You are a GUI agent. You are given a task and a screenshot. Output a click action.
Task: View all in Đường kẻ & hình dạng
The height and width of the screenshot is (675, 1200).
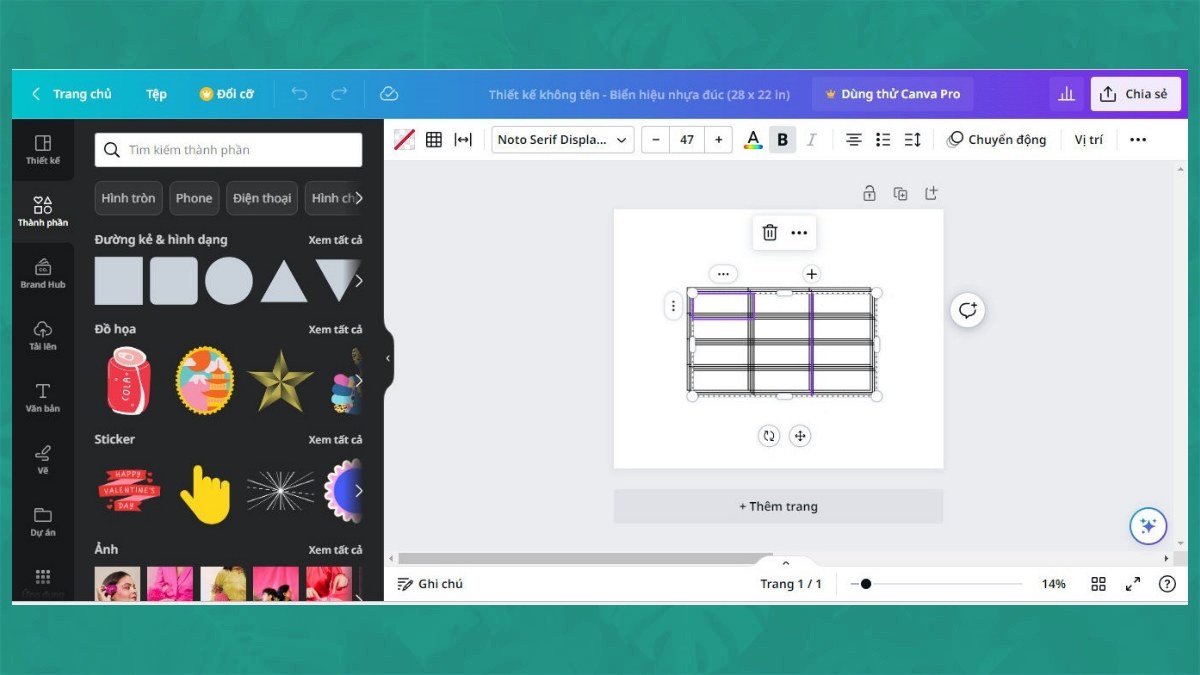335,240
